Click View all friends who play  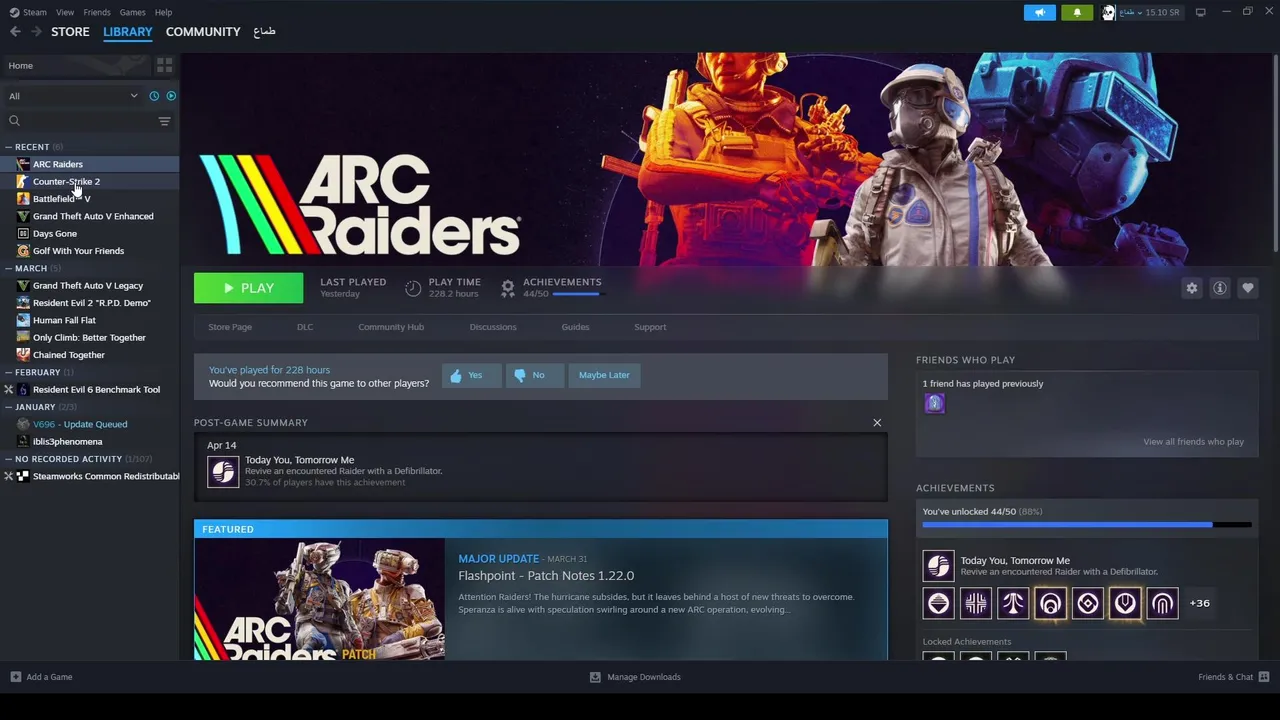tap(1194, 442)
